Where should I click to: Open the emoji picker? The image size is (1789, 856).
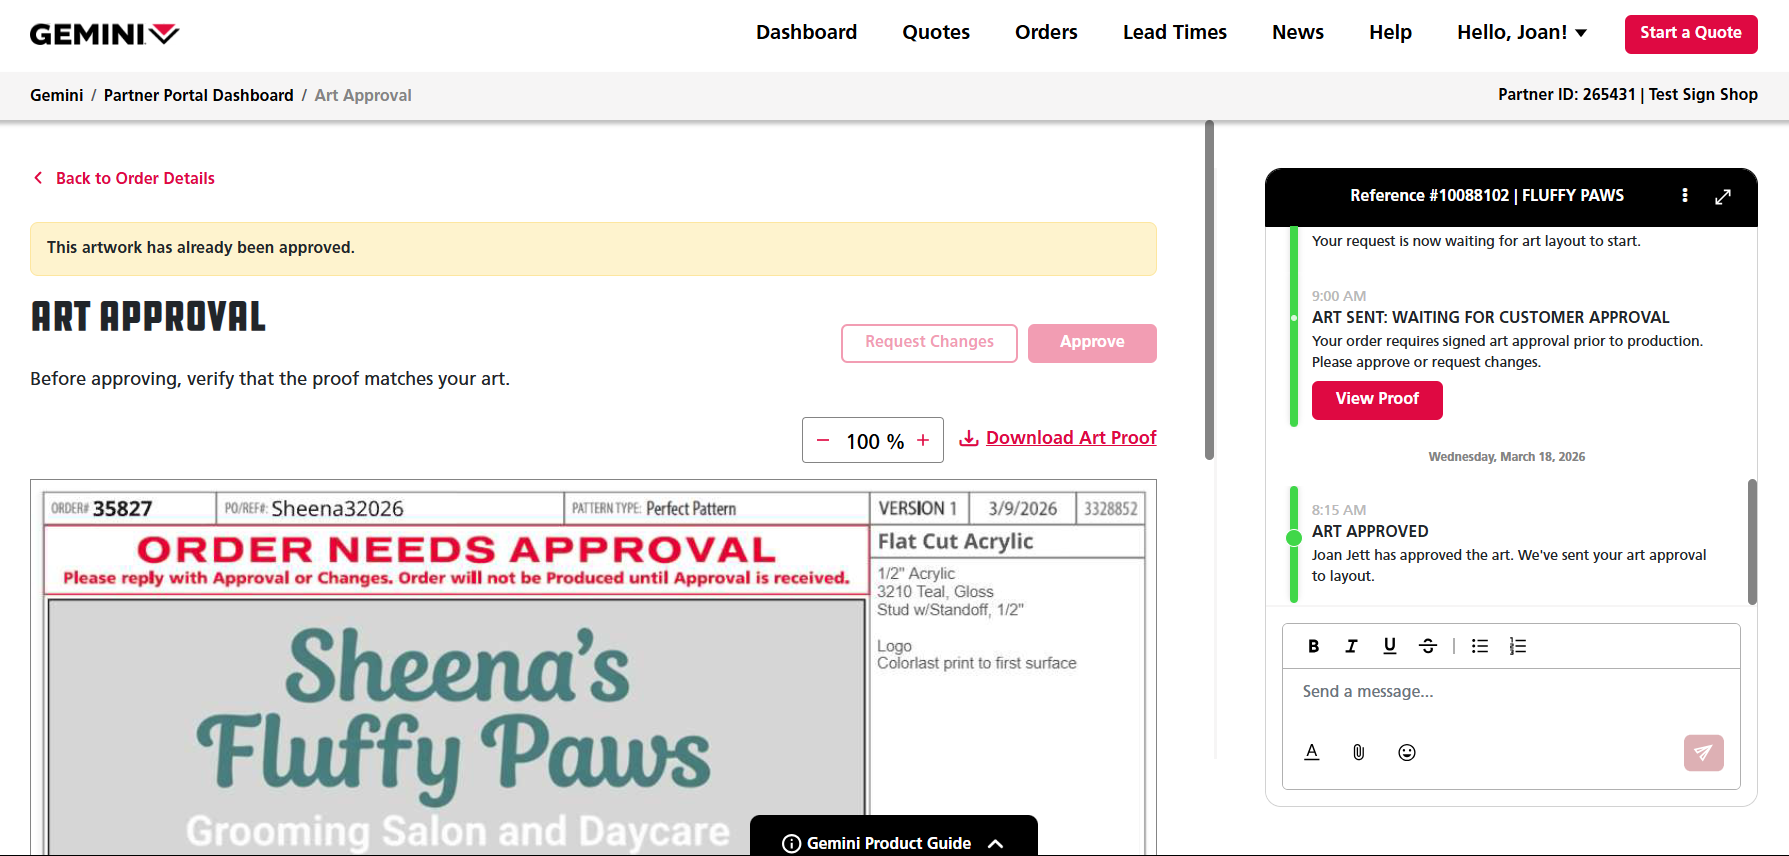pos(1406,752)
